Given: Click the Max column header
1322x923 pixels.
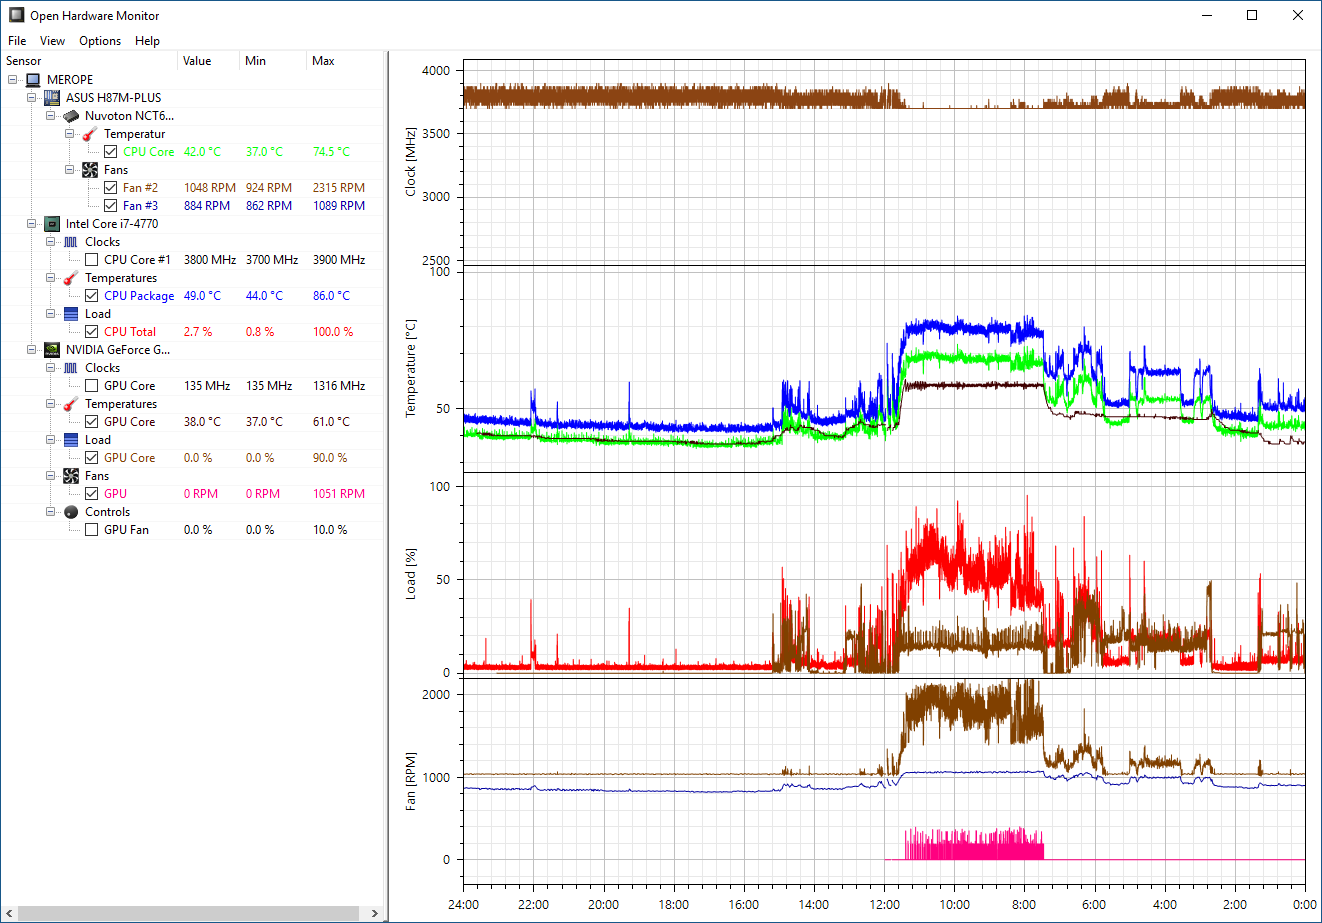Looking at the screenshot, I should click(345, 61).
